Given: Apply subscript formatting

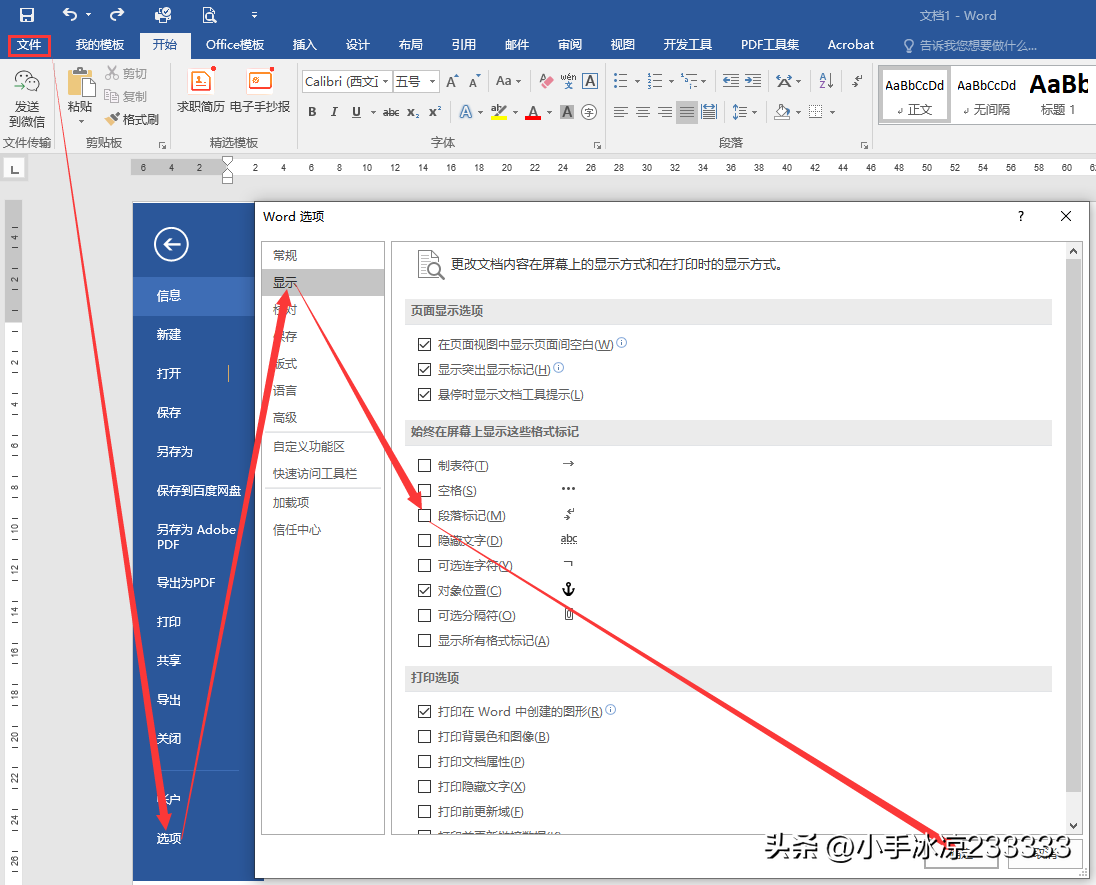Looking at the screenshot, I should 413,112.
